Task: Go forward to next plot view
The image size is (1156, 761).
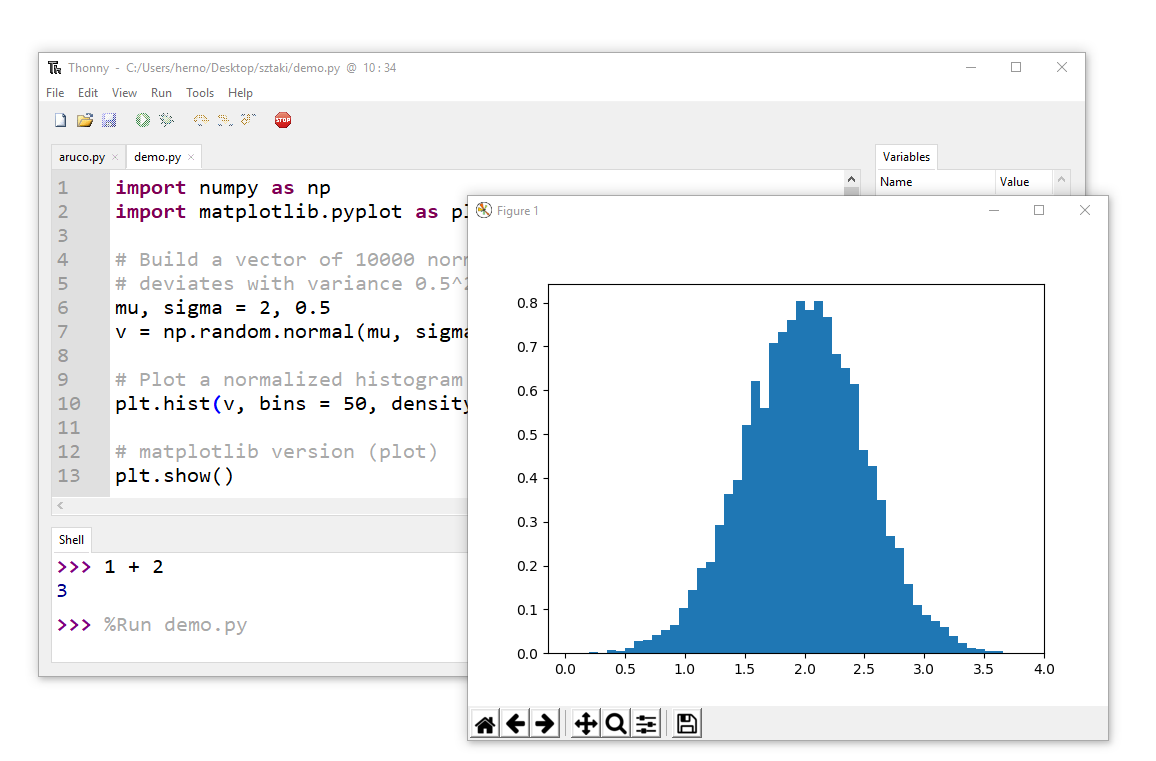Action: [545, 724]
